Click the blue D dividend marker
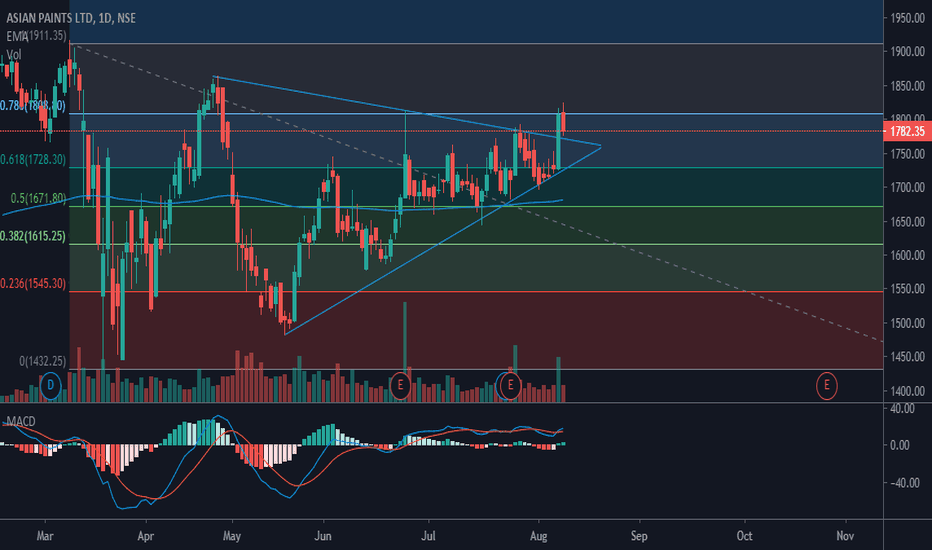 (x=51, y=385)
